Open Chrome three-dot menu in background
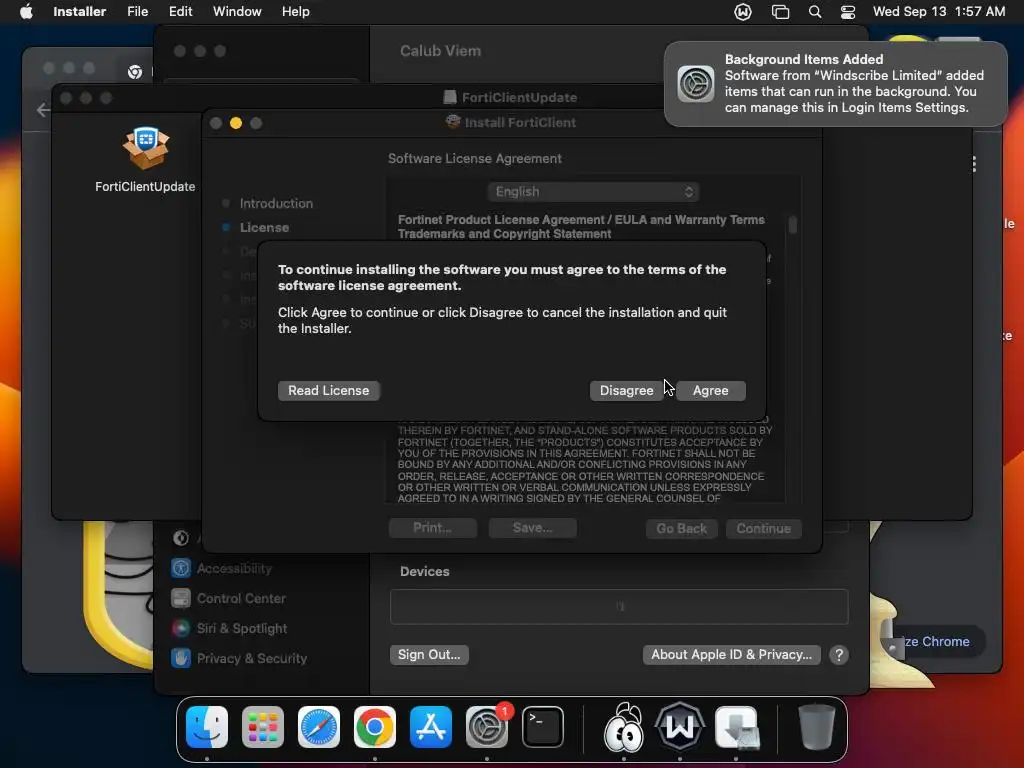Image resolution: width=1024 pixels, height=768 pixels. click(x=974, y=164)
